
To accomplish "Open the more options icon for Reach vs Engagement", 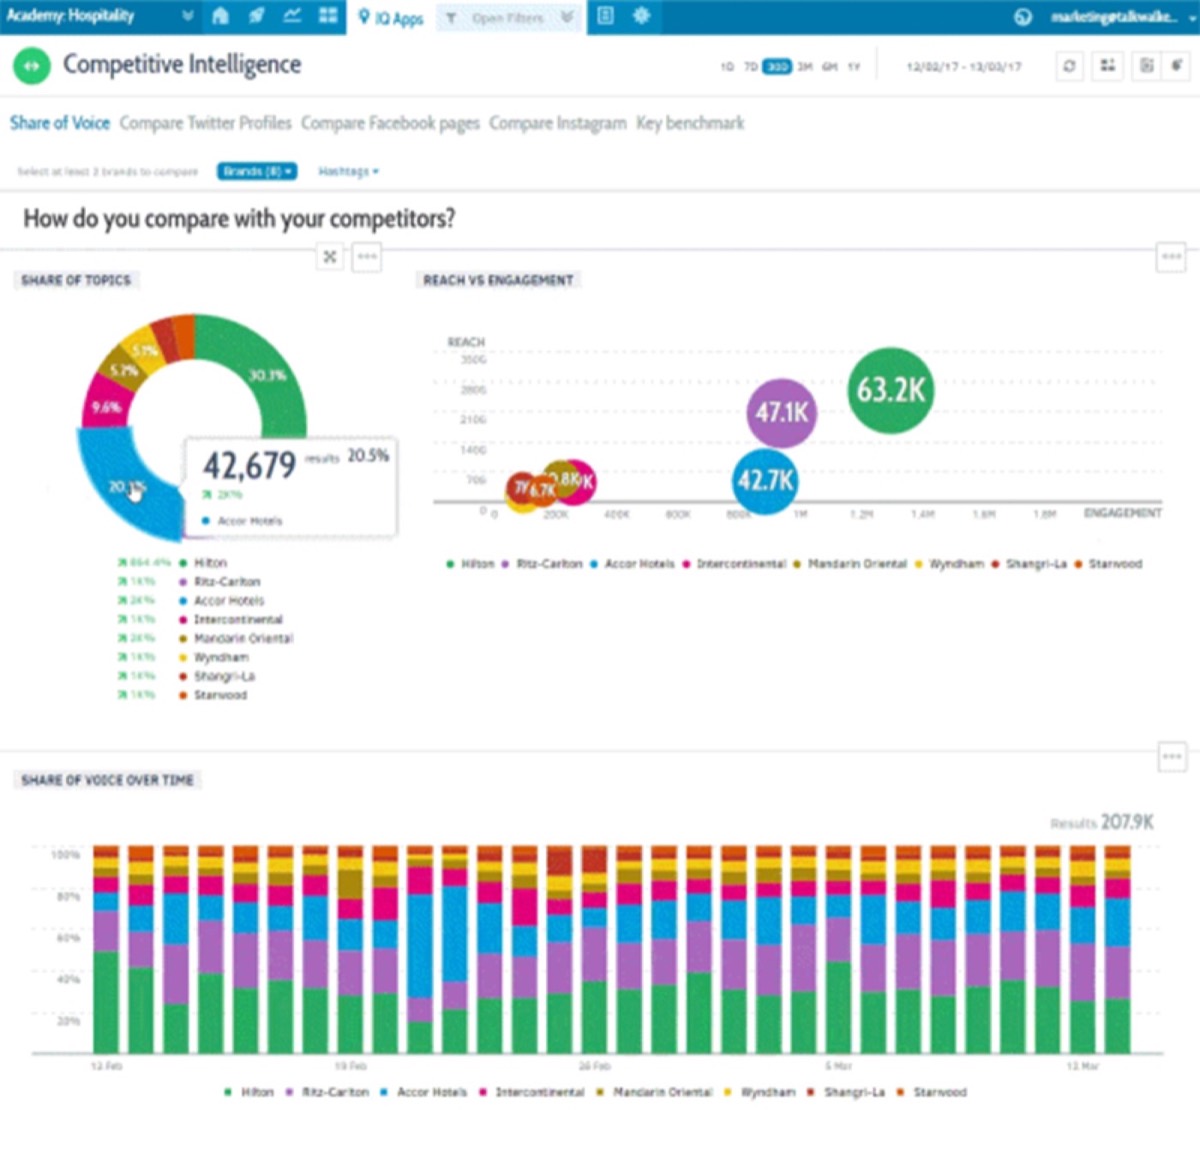I will [x=1171, y=256].
